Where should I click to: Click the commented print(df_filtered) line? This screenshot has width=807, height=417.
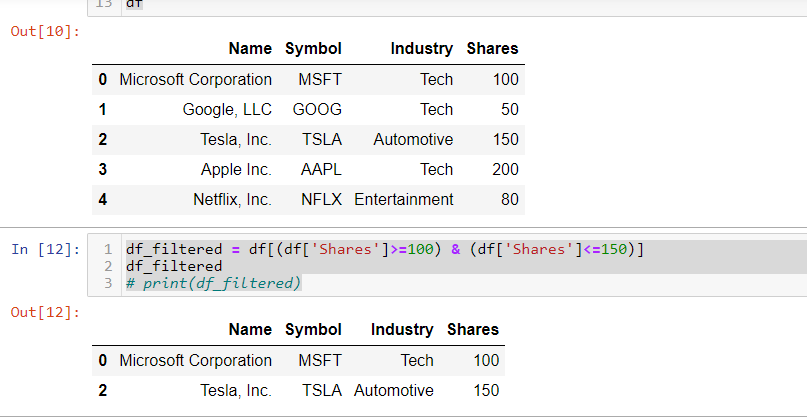pos(214,284)
